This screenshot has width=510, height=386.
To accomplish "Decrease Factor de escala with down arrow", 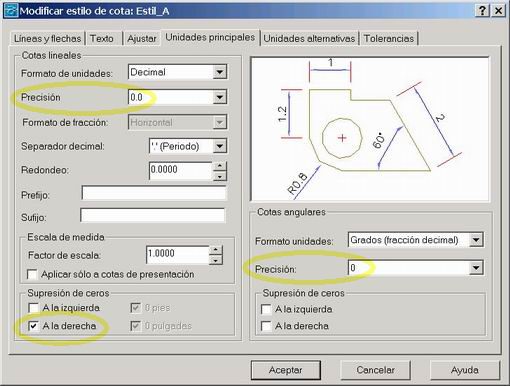I will pyautogui.click(x=216, y=260).
